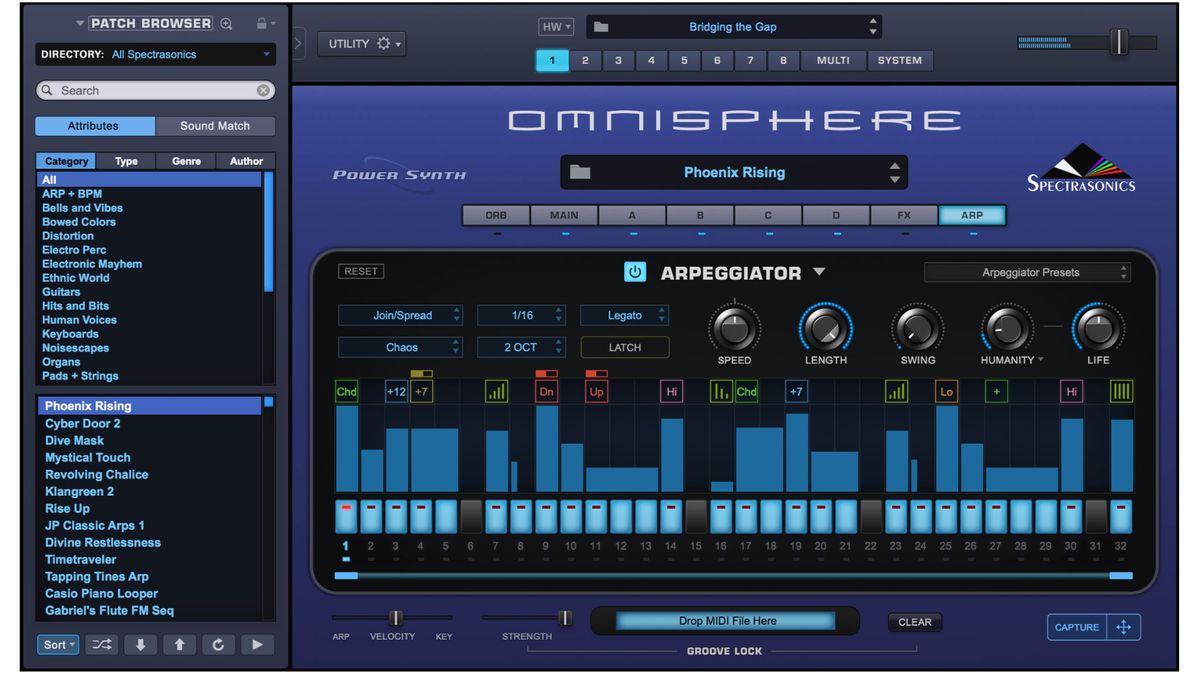Click the Velocity slider under the browser

pos(393,619)
